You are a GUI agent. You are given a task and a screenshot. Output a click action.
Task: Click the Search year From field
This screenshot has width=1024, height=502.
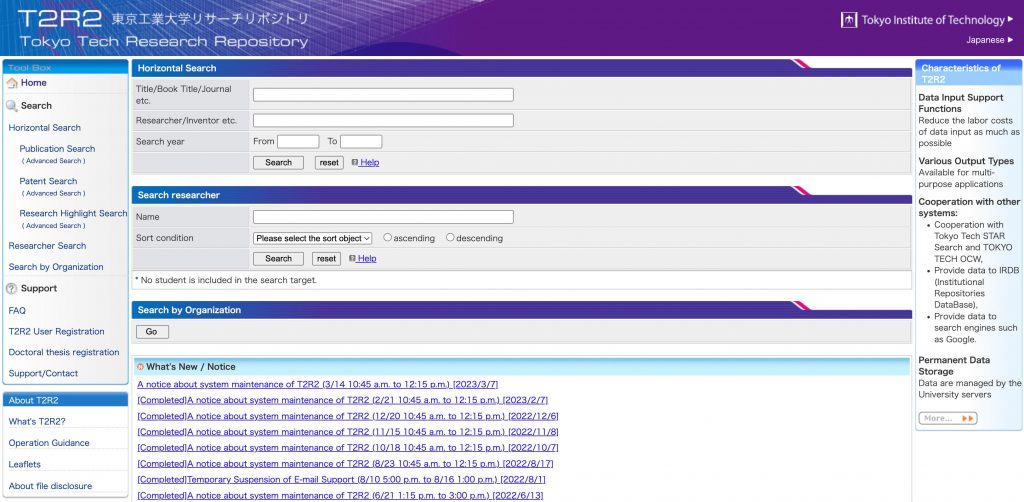coord(298,142)
